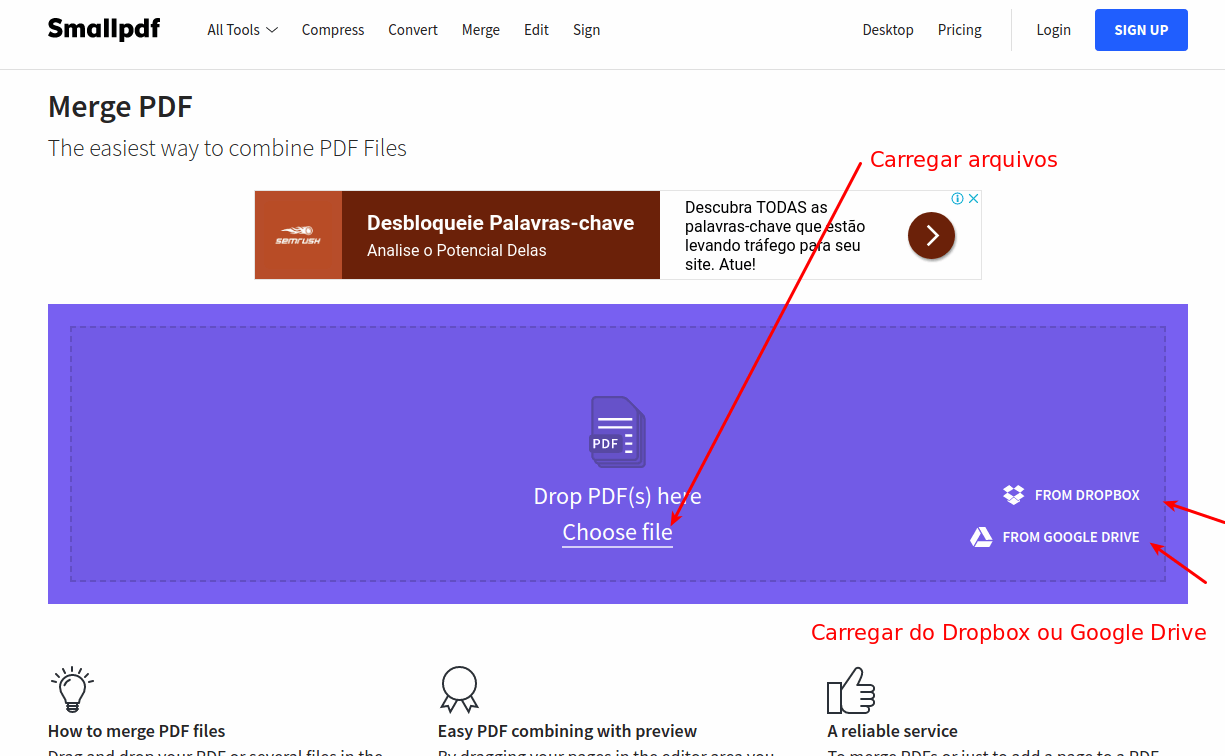The width and height of the screenshot is (1225, 756).
Task: Close the Semrush advertisement
Action: (x=973, y=199)
